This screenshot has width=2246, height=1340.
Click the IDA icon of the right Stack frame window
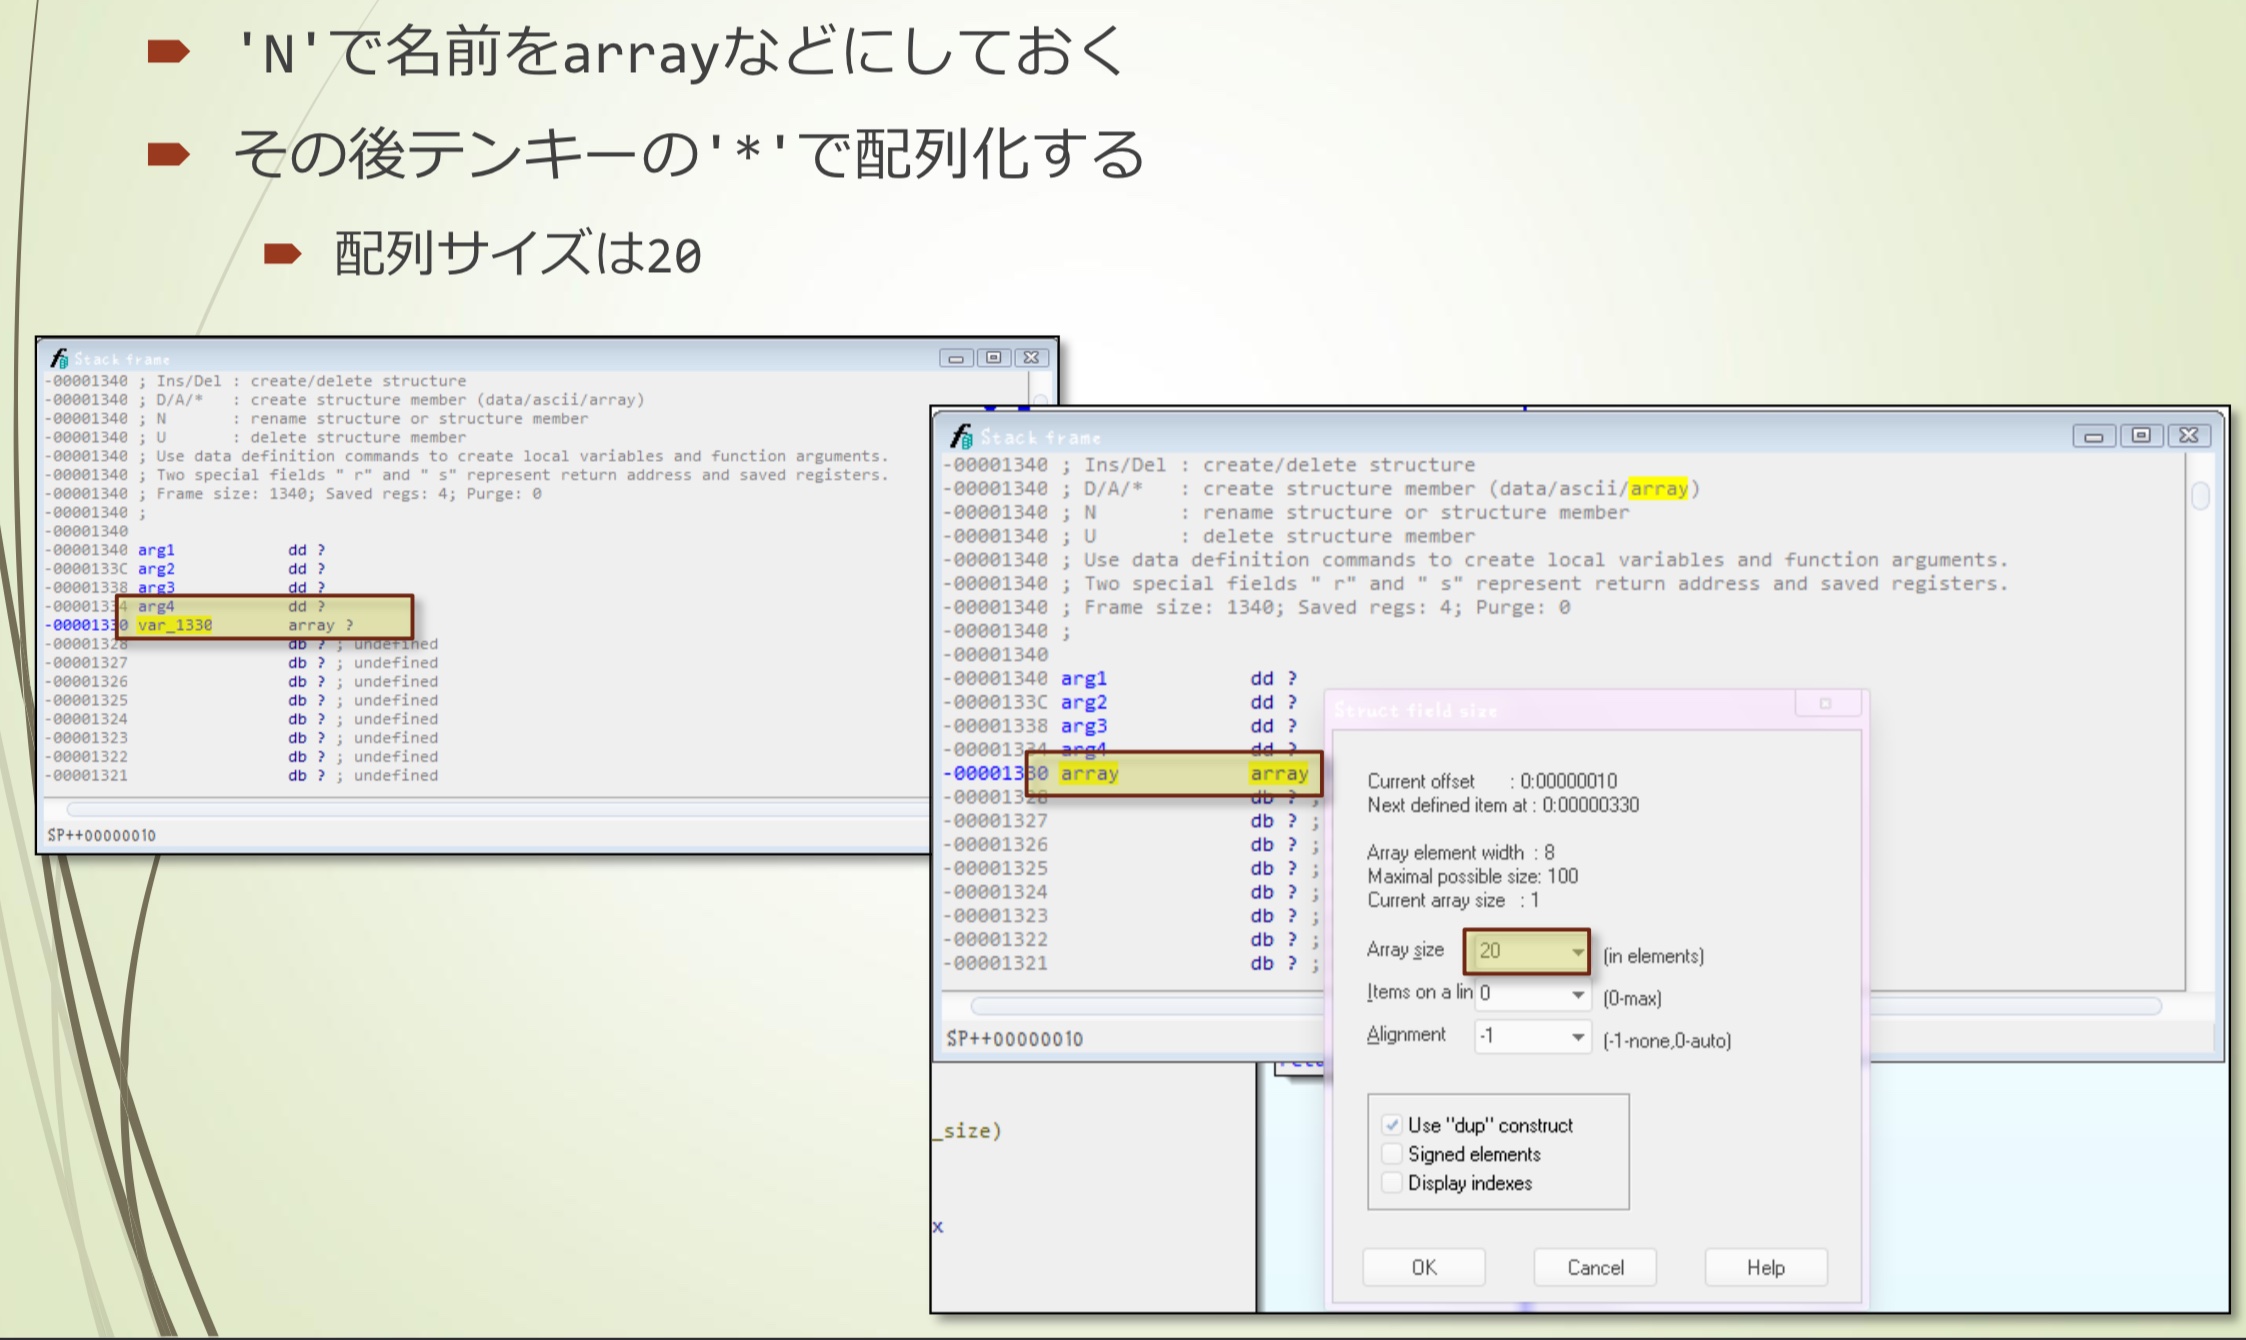[x=961, y=436]
